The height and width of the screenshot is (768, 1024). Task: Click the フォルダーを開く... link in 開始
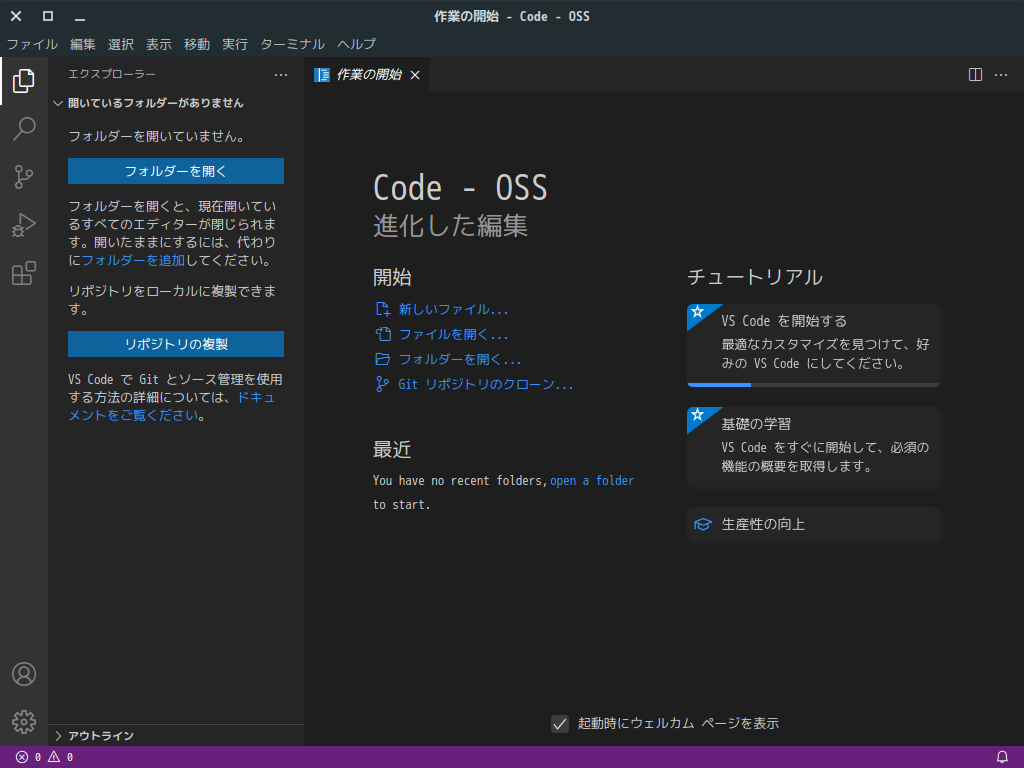pyautogui.click(x=460, y=359)
